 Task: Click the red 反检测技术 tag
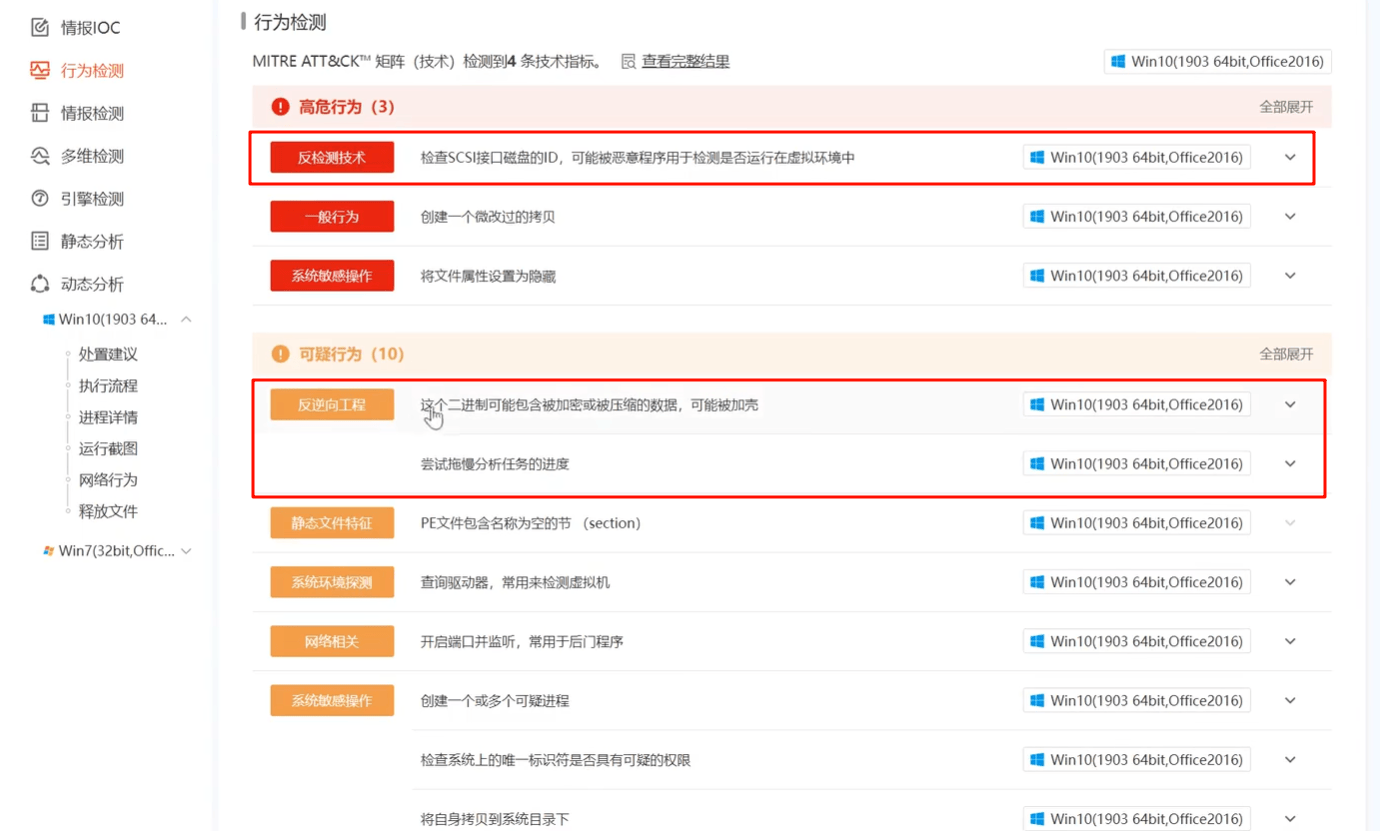pos(332,157)
